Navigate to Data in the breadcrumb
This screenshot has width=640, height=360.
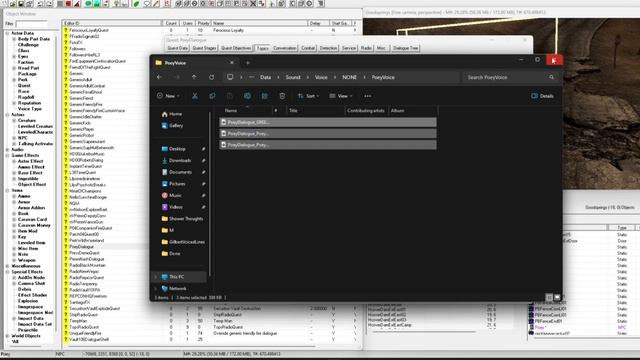click(265, 77)
